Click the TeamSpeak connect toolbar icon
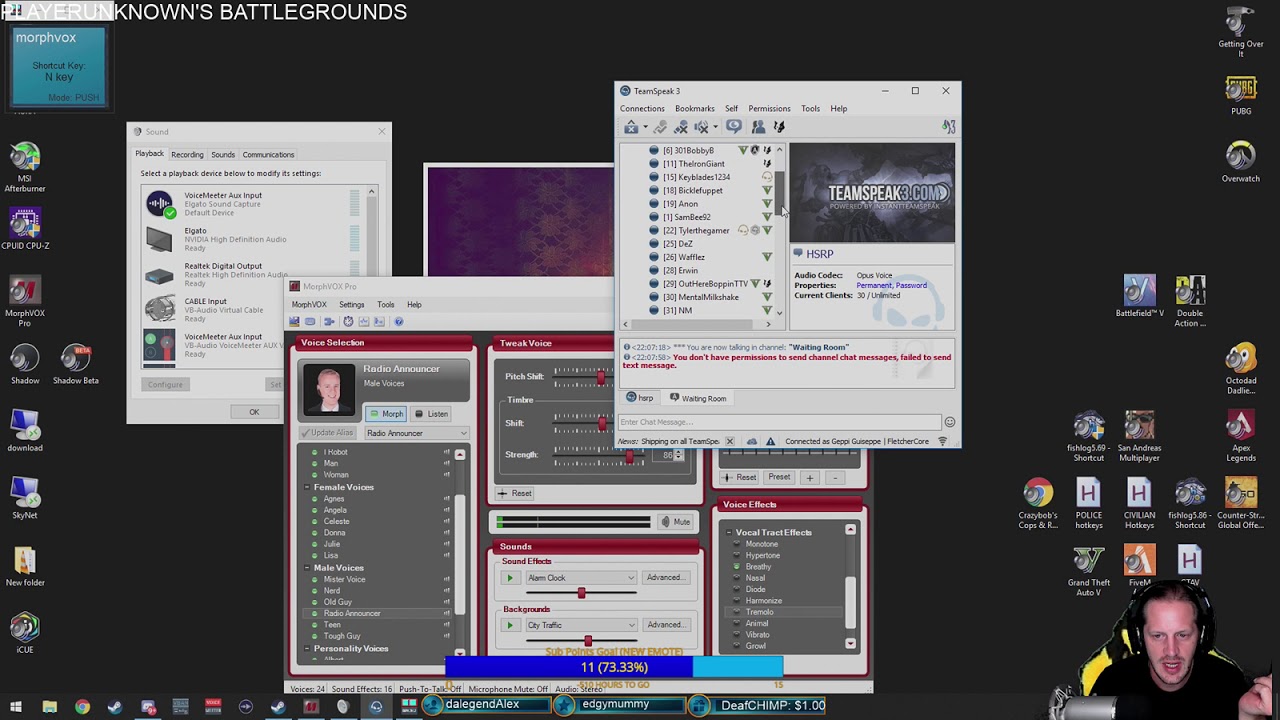1280x720 pixels. pos(631,127)
